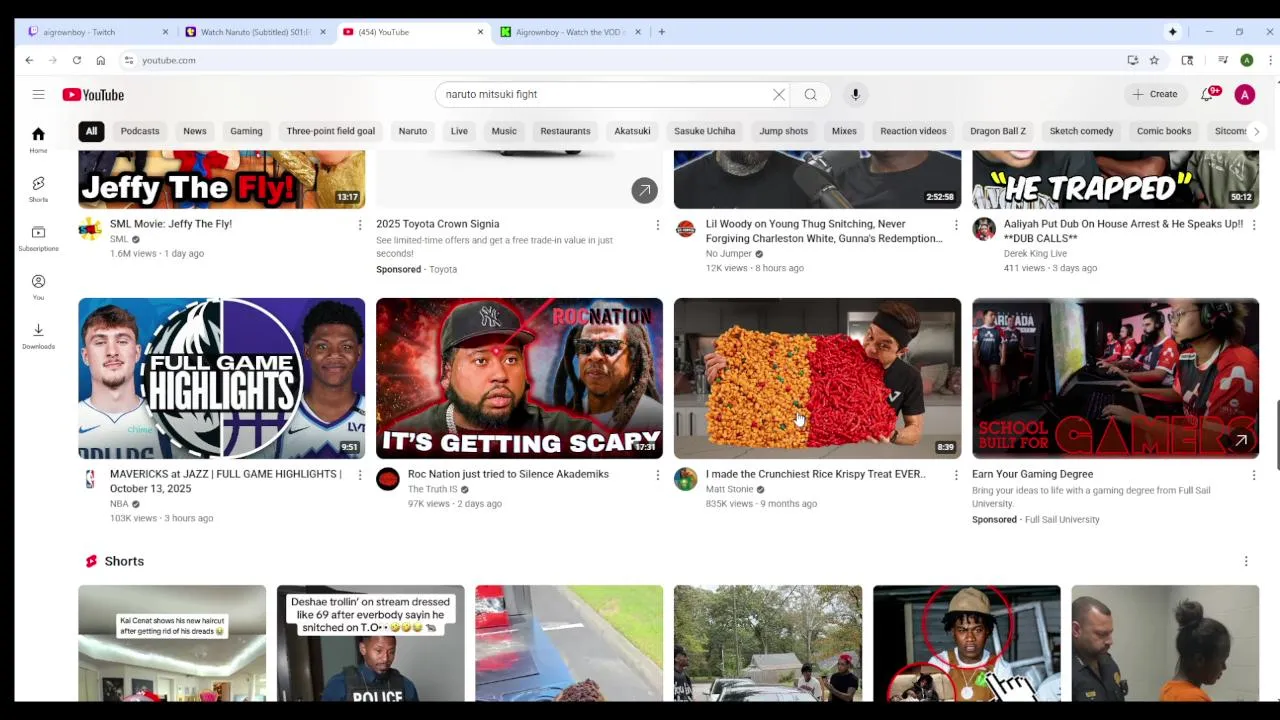Select the News filter chip

coord(195,131)
